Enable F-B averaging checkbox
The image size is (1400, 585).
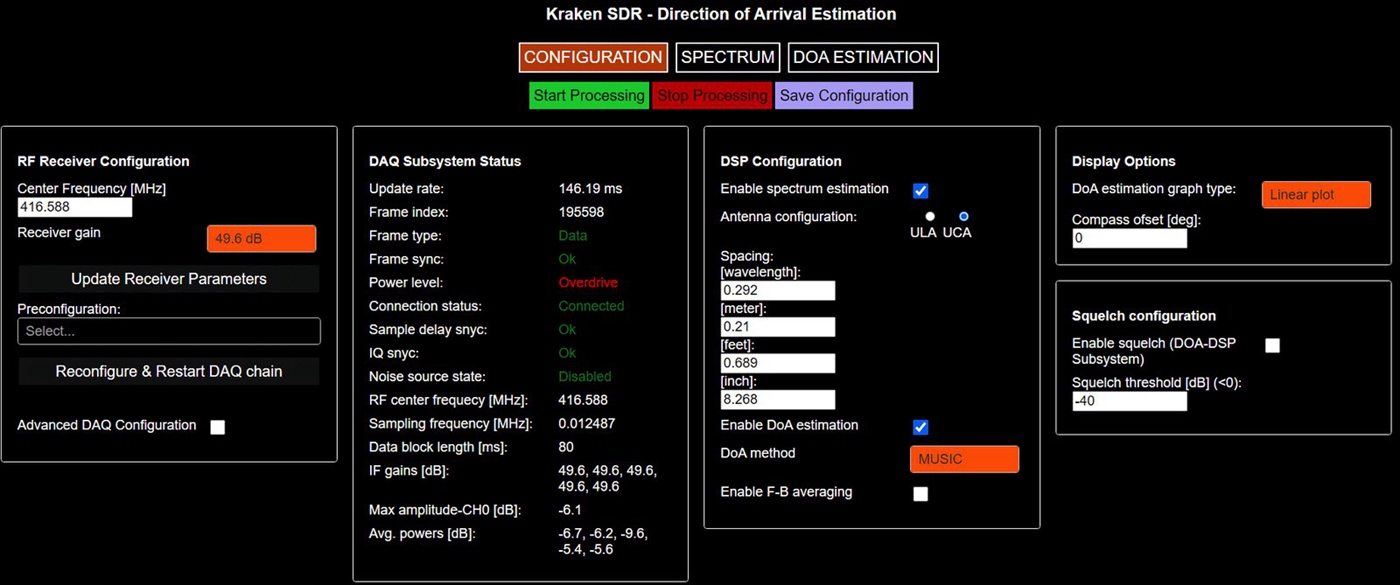[921, 494]
